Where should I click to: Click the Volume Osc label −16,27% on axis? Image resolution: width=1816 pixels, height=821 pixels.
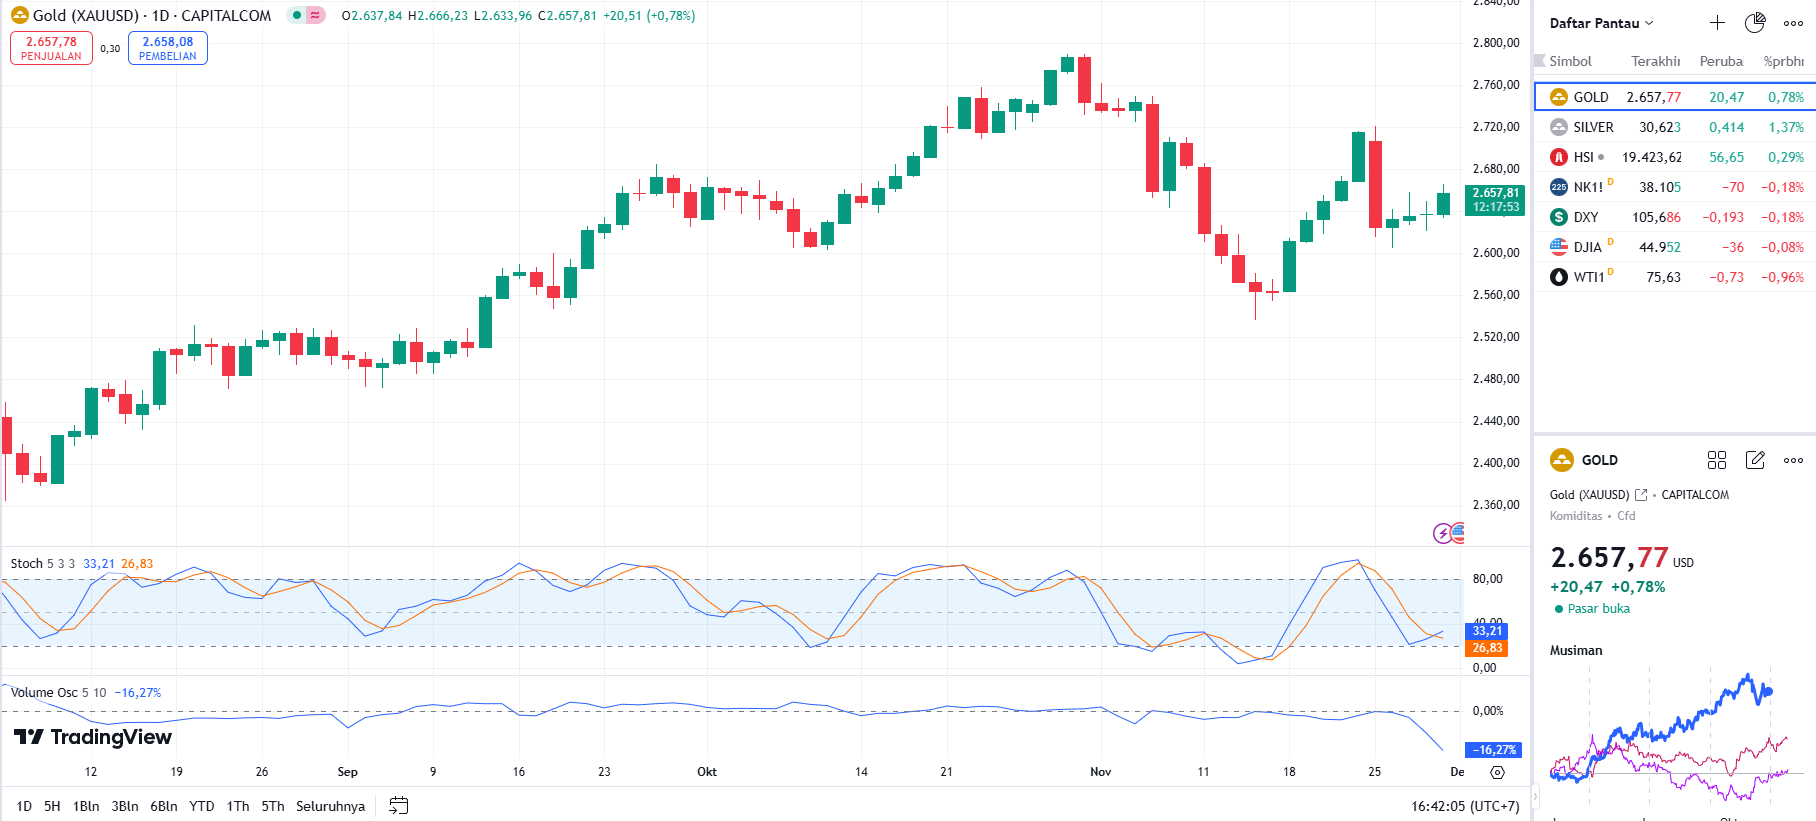(x=1494, y=750)
